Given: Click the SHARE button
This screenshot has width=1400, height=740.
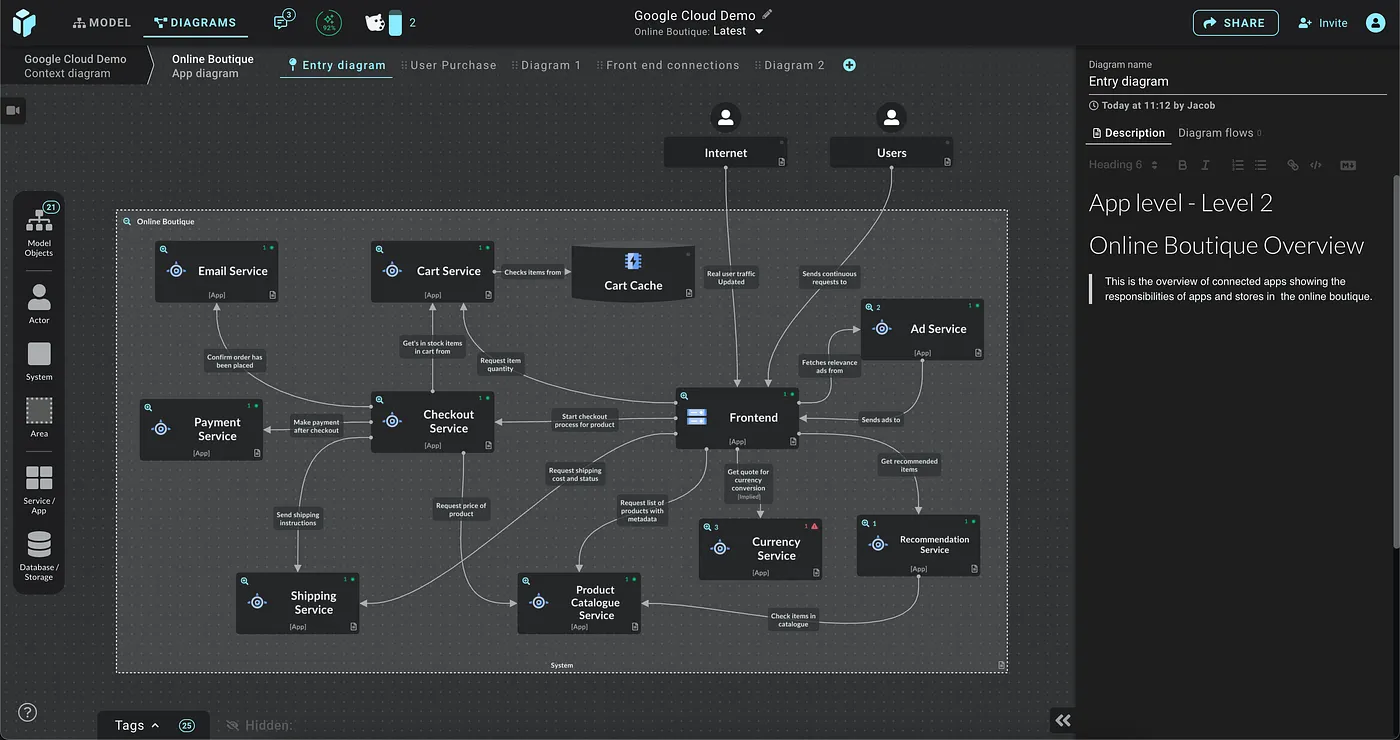Looking at the screenshot, I should click(1235, 22).
